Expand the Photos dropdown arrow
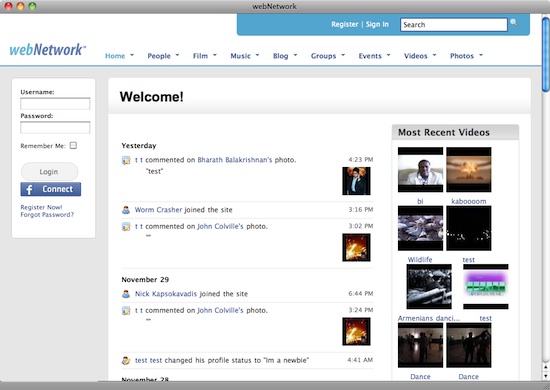Viewport: 550px width, 390px height. tap(481, 55)
